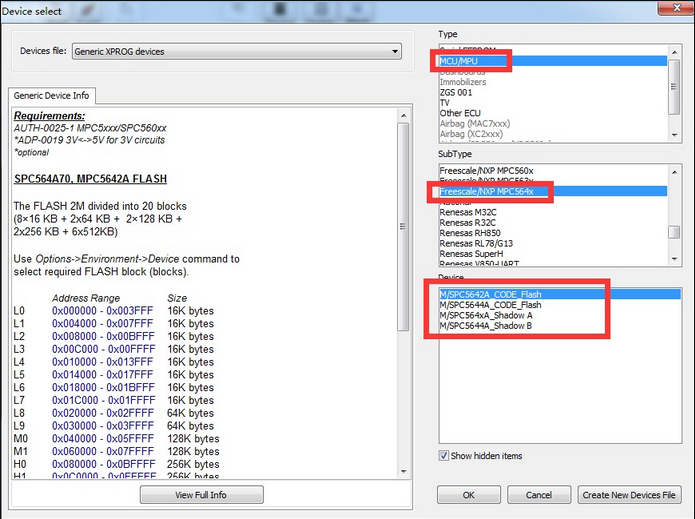This screenshot has width=695, height=519.
Task: Click SubType list scroll up arrow
Action: (x=674, y=172)
